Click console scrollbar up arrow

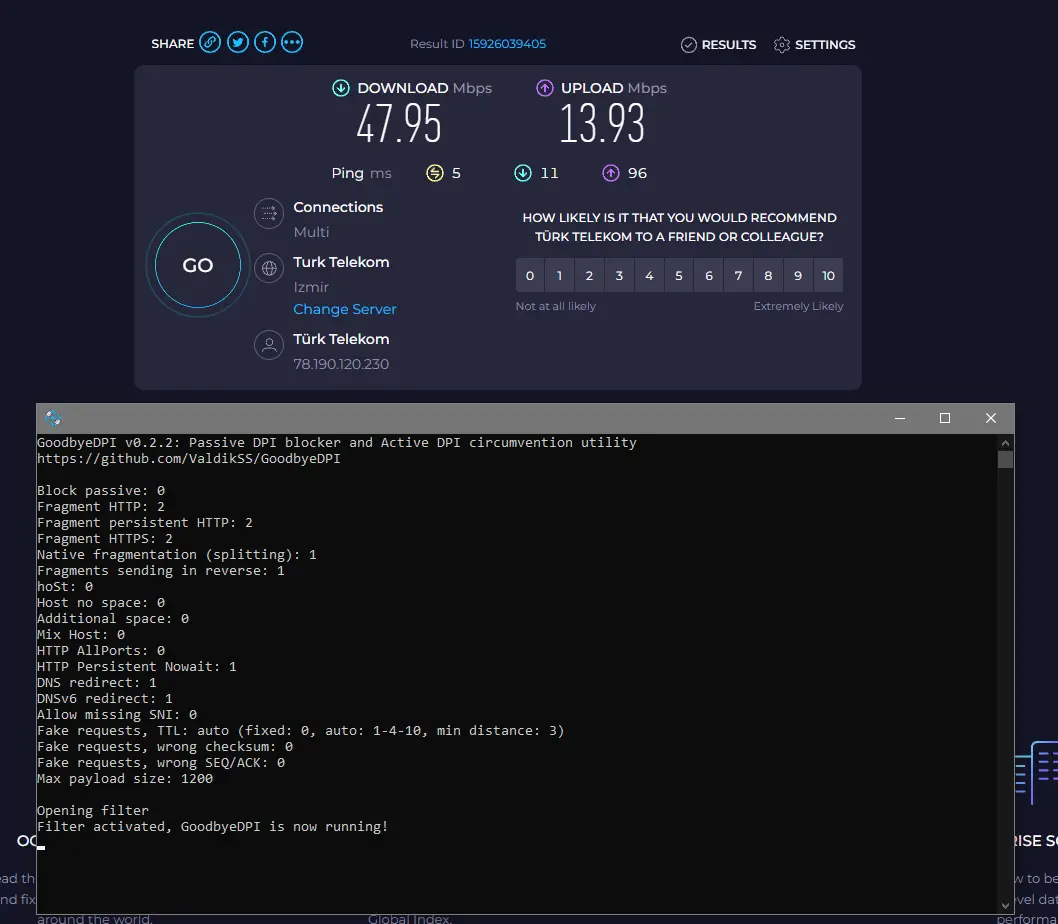[1005, 443]
